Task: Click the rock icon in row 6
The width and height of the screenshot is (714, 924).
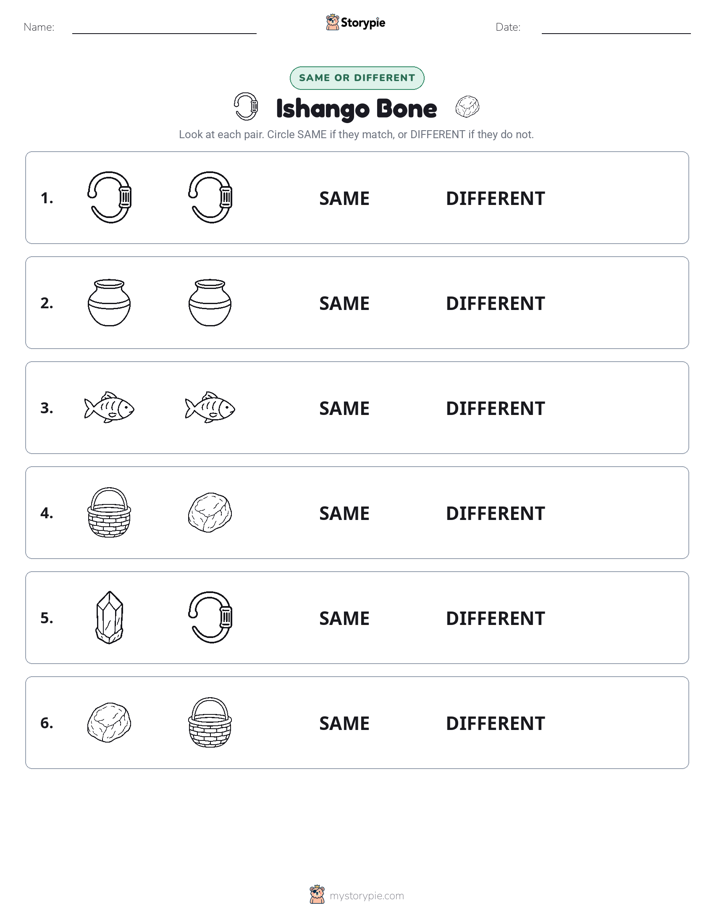Action: tap(109, 722)
